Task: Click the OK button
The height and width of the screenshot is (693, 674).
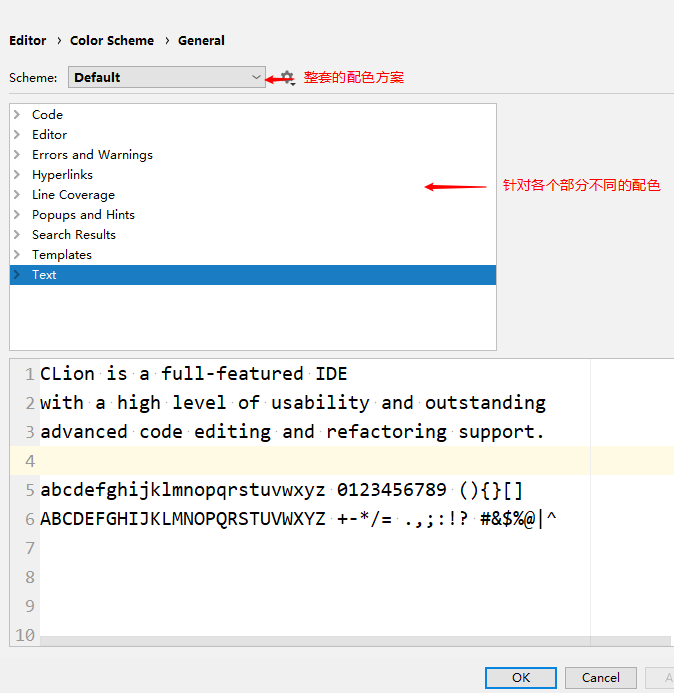Action: (520, 677)
